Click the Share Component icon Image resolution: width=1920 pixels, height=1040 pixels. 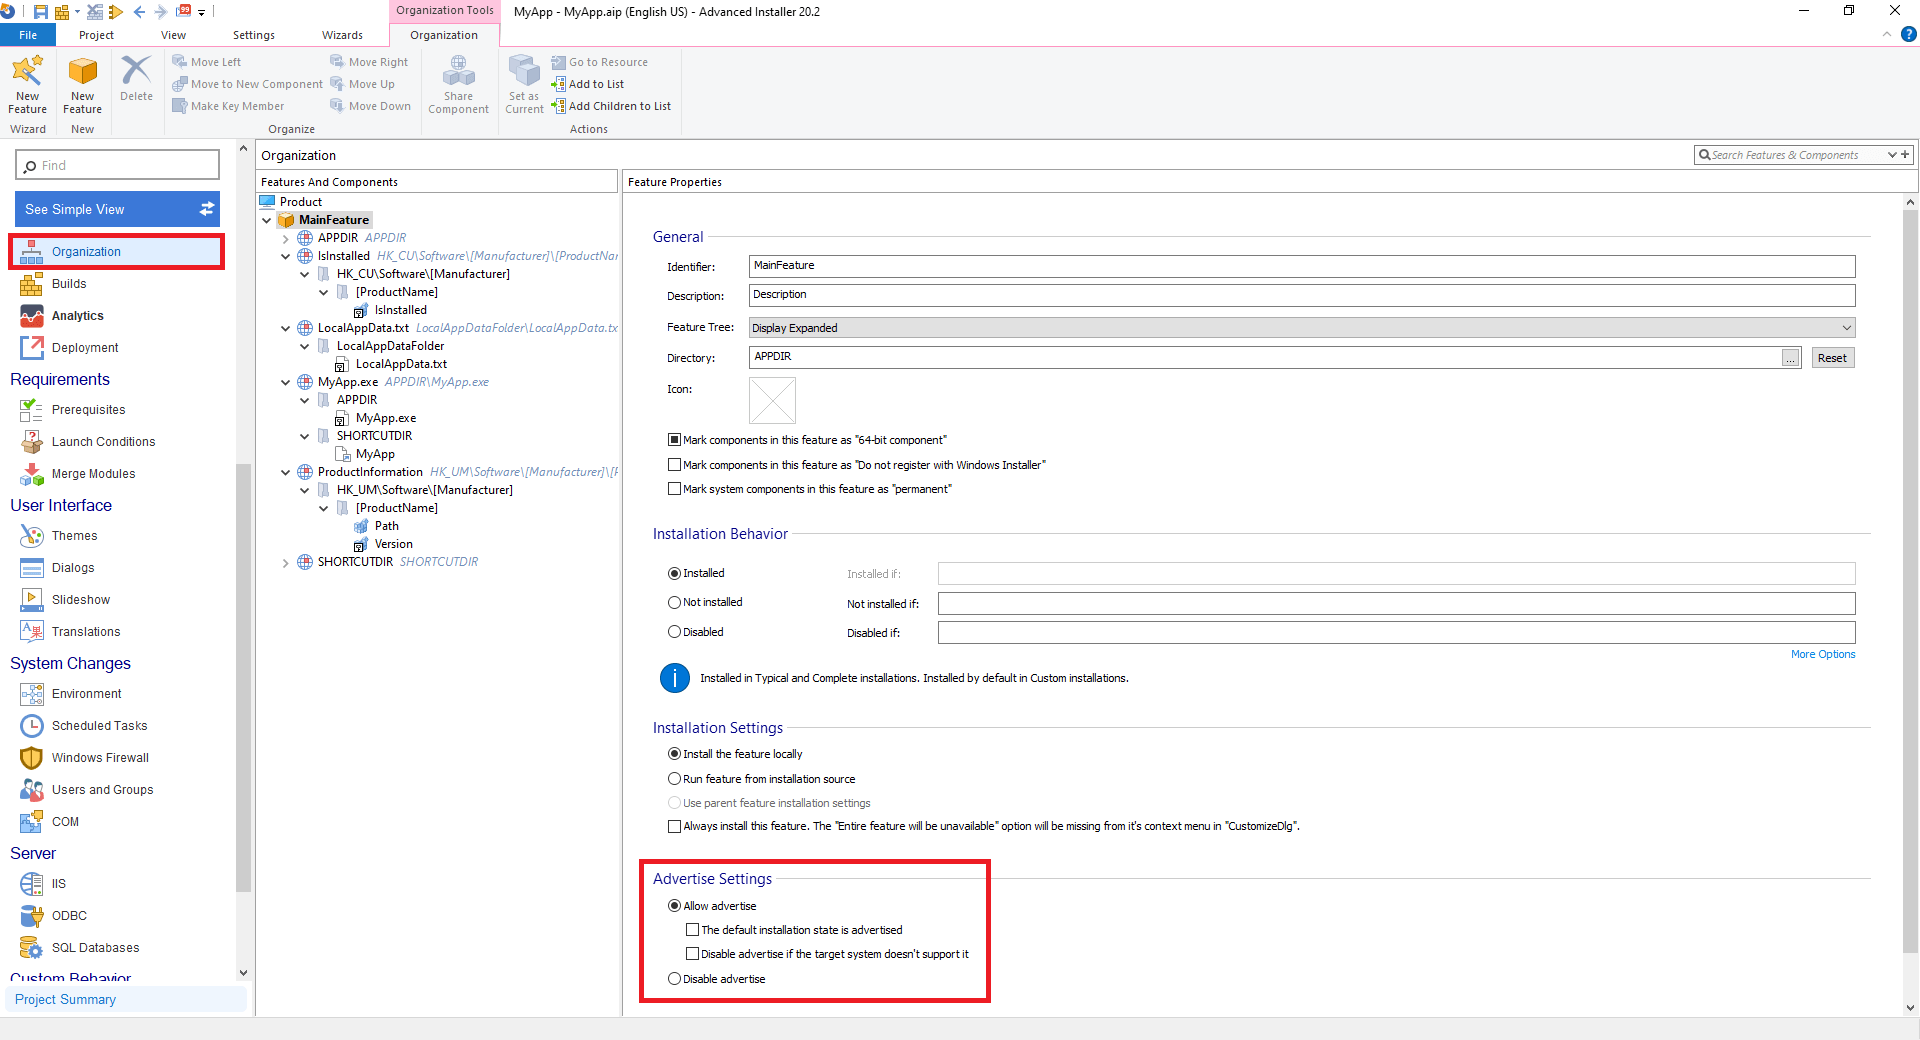(x=459, y=72)
